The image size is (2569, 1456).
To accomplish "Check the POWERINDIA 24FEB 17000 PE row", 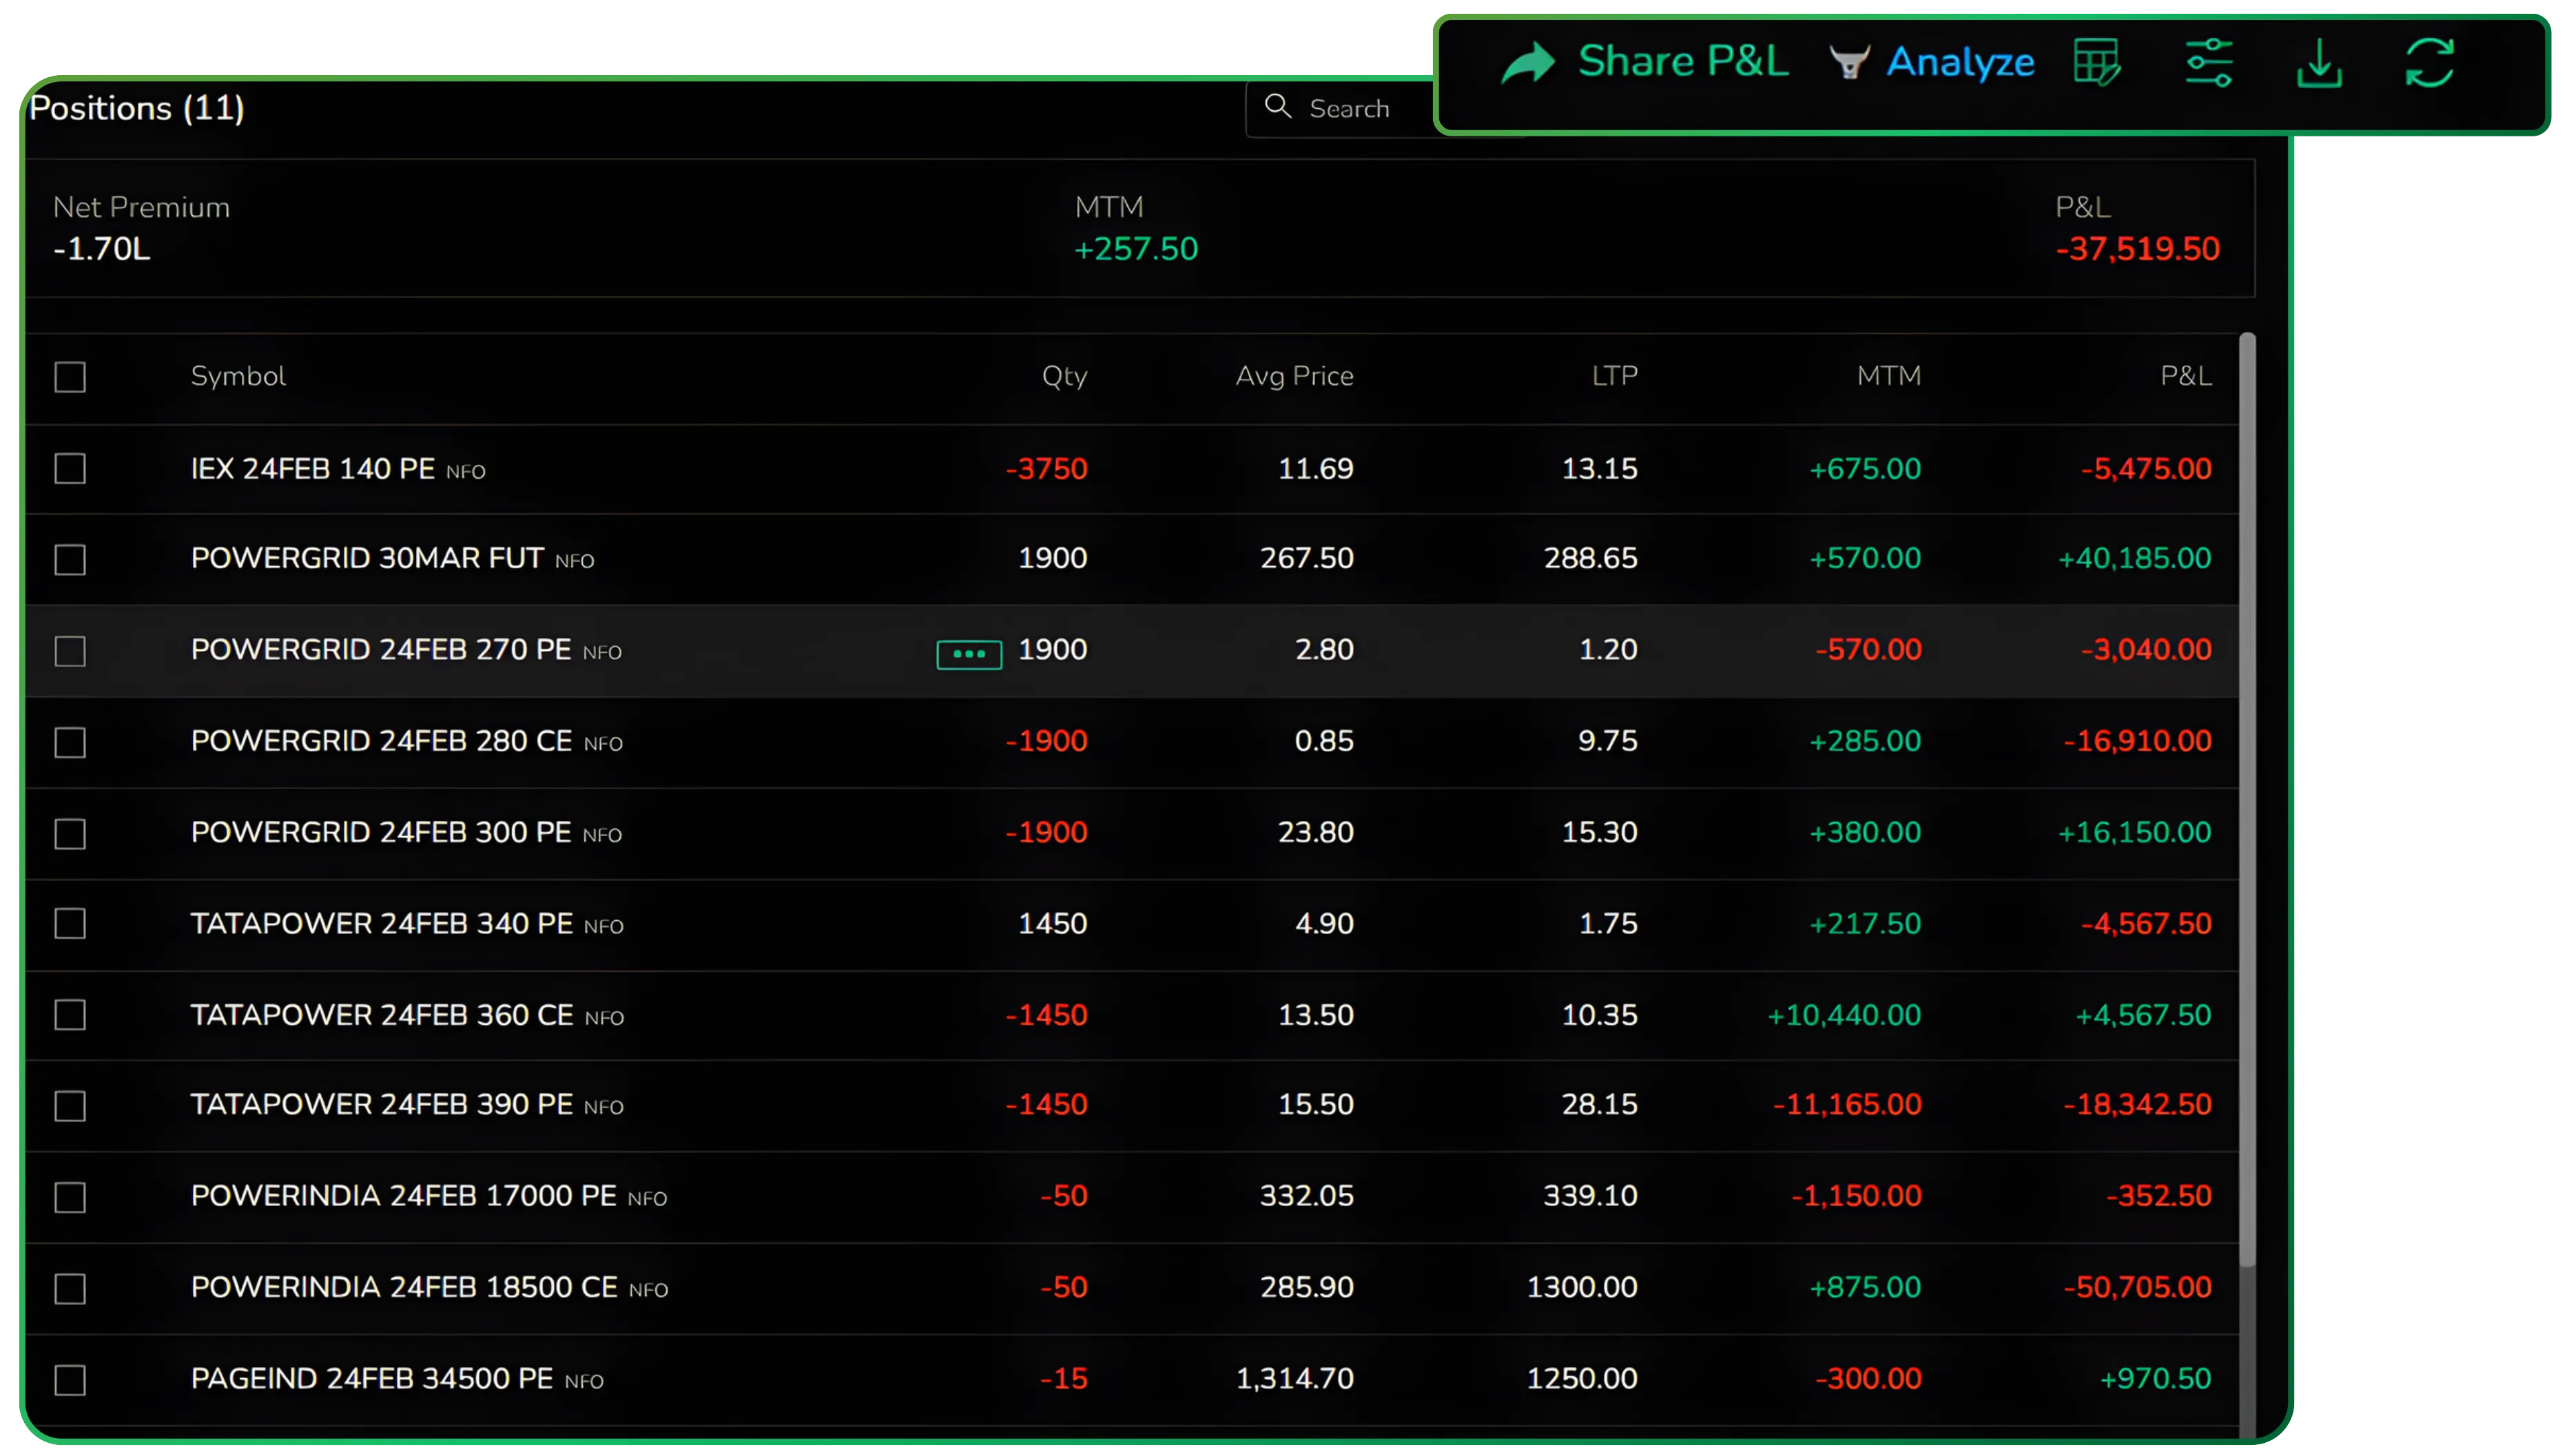I will pyautogui.click(x=69, y=1197).
